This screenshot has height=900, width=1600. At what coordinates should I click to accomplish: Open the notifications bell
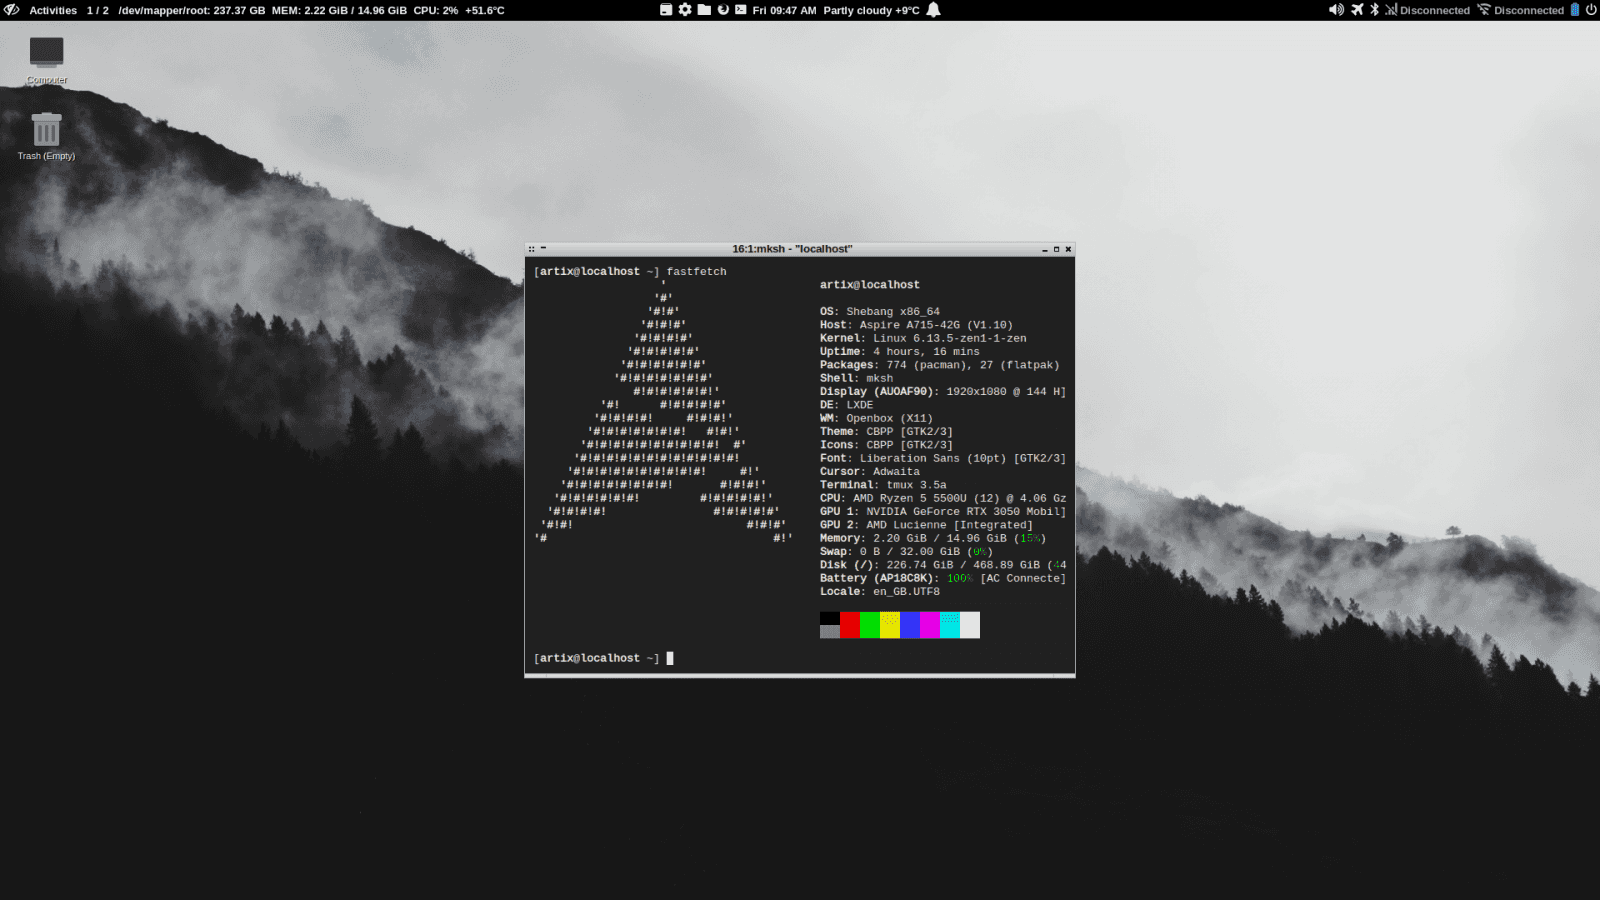pyautogui.click(x=933, y=10)
